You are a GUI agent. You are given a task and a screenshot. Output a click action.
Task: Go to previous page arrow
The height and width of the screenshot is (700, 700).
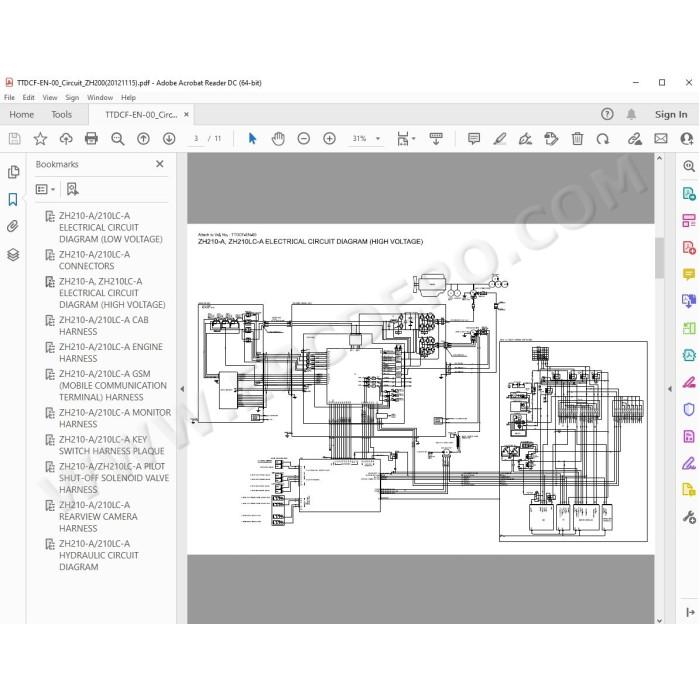click(x=143, y=139)
